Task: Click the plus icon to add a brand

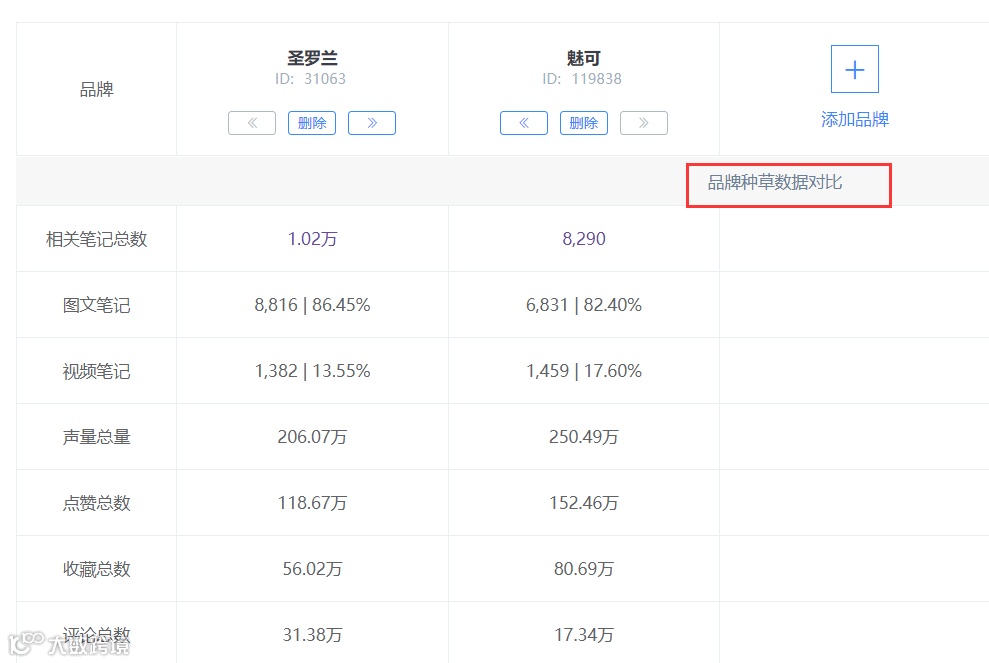Action: tap(855, 69)
